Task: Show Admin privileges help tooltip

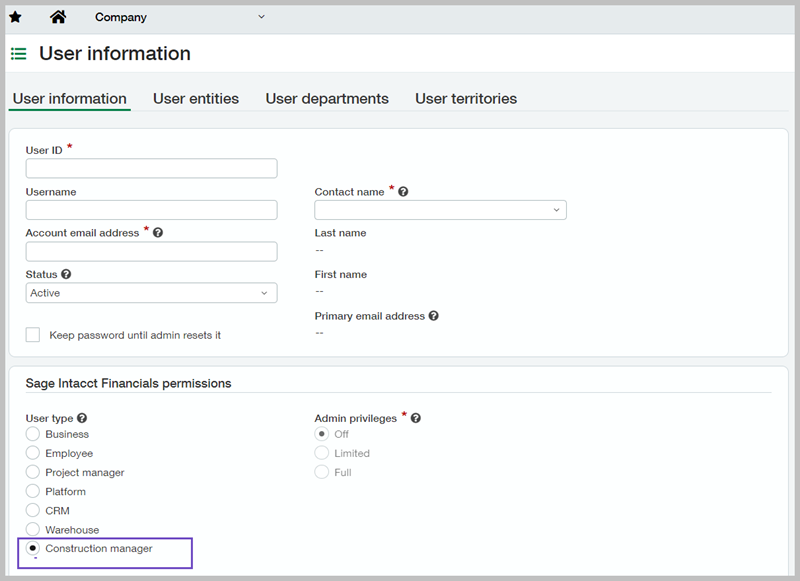Action: [415, 418]
